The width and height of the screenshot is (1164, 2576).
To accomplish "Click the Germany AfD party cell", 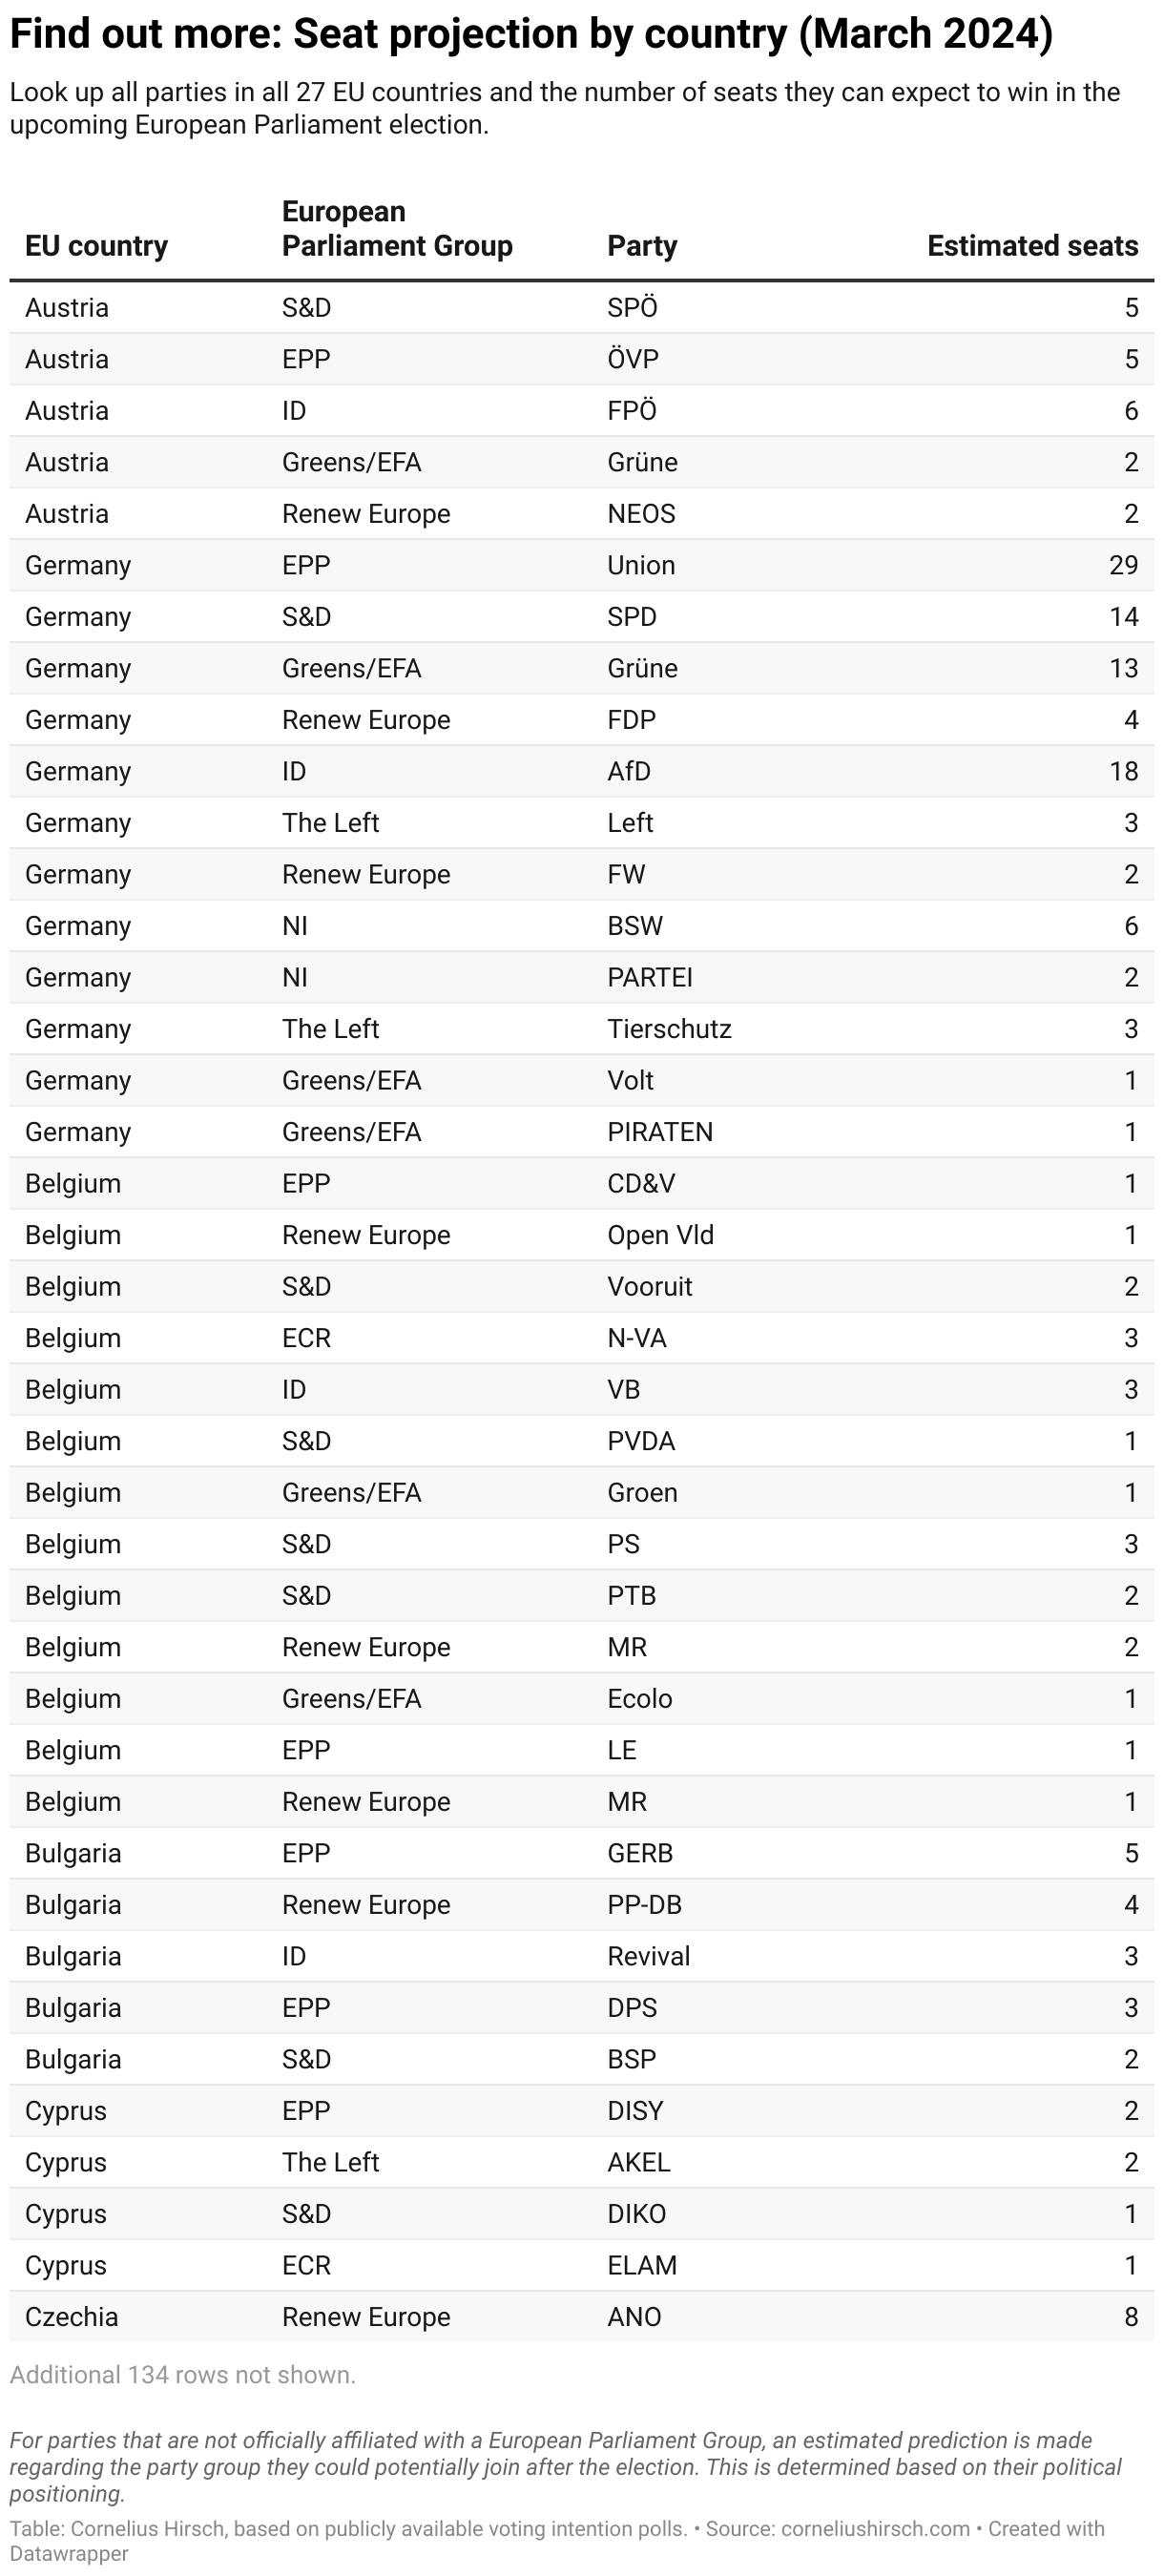I will (x=629, y=771).
